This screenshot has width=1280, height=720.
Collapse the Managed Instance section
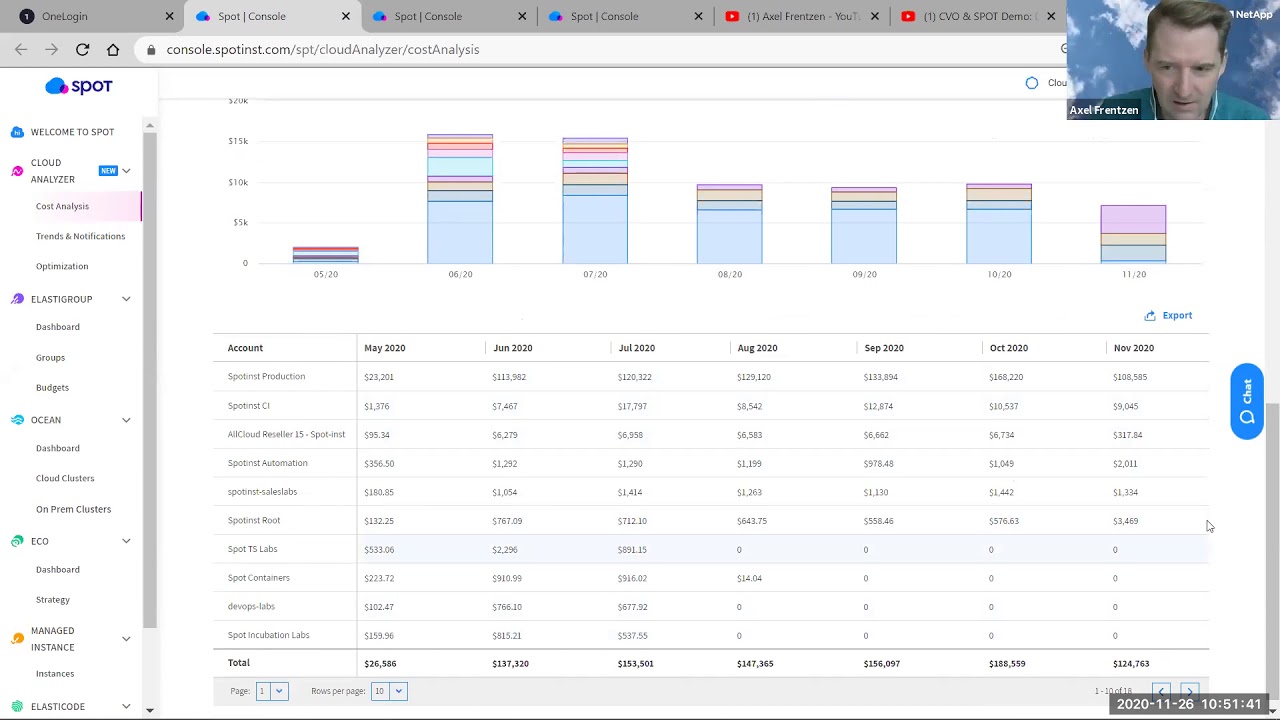(126, 639)
